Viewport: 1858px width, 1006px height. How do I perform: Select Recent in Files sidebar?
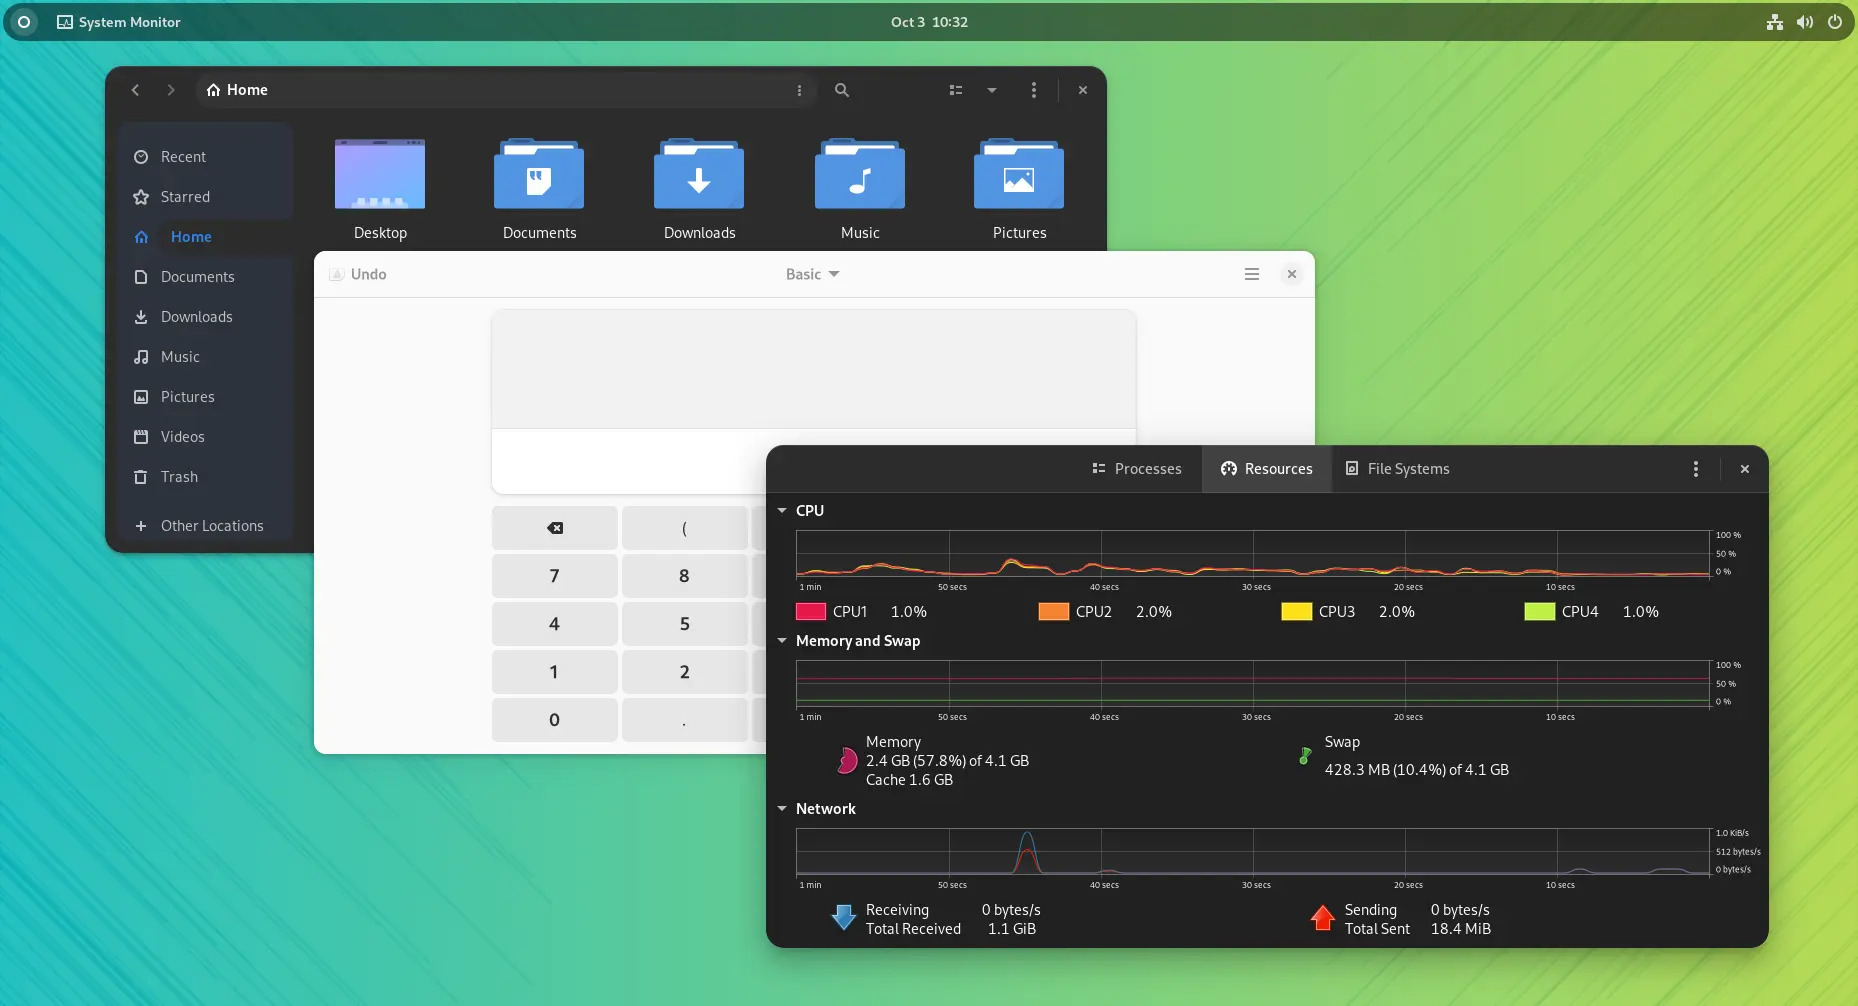coord(205,157)
